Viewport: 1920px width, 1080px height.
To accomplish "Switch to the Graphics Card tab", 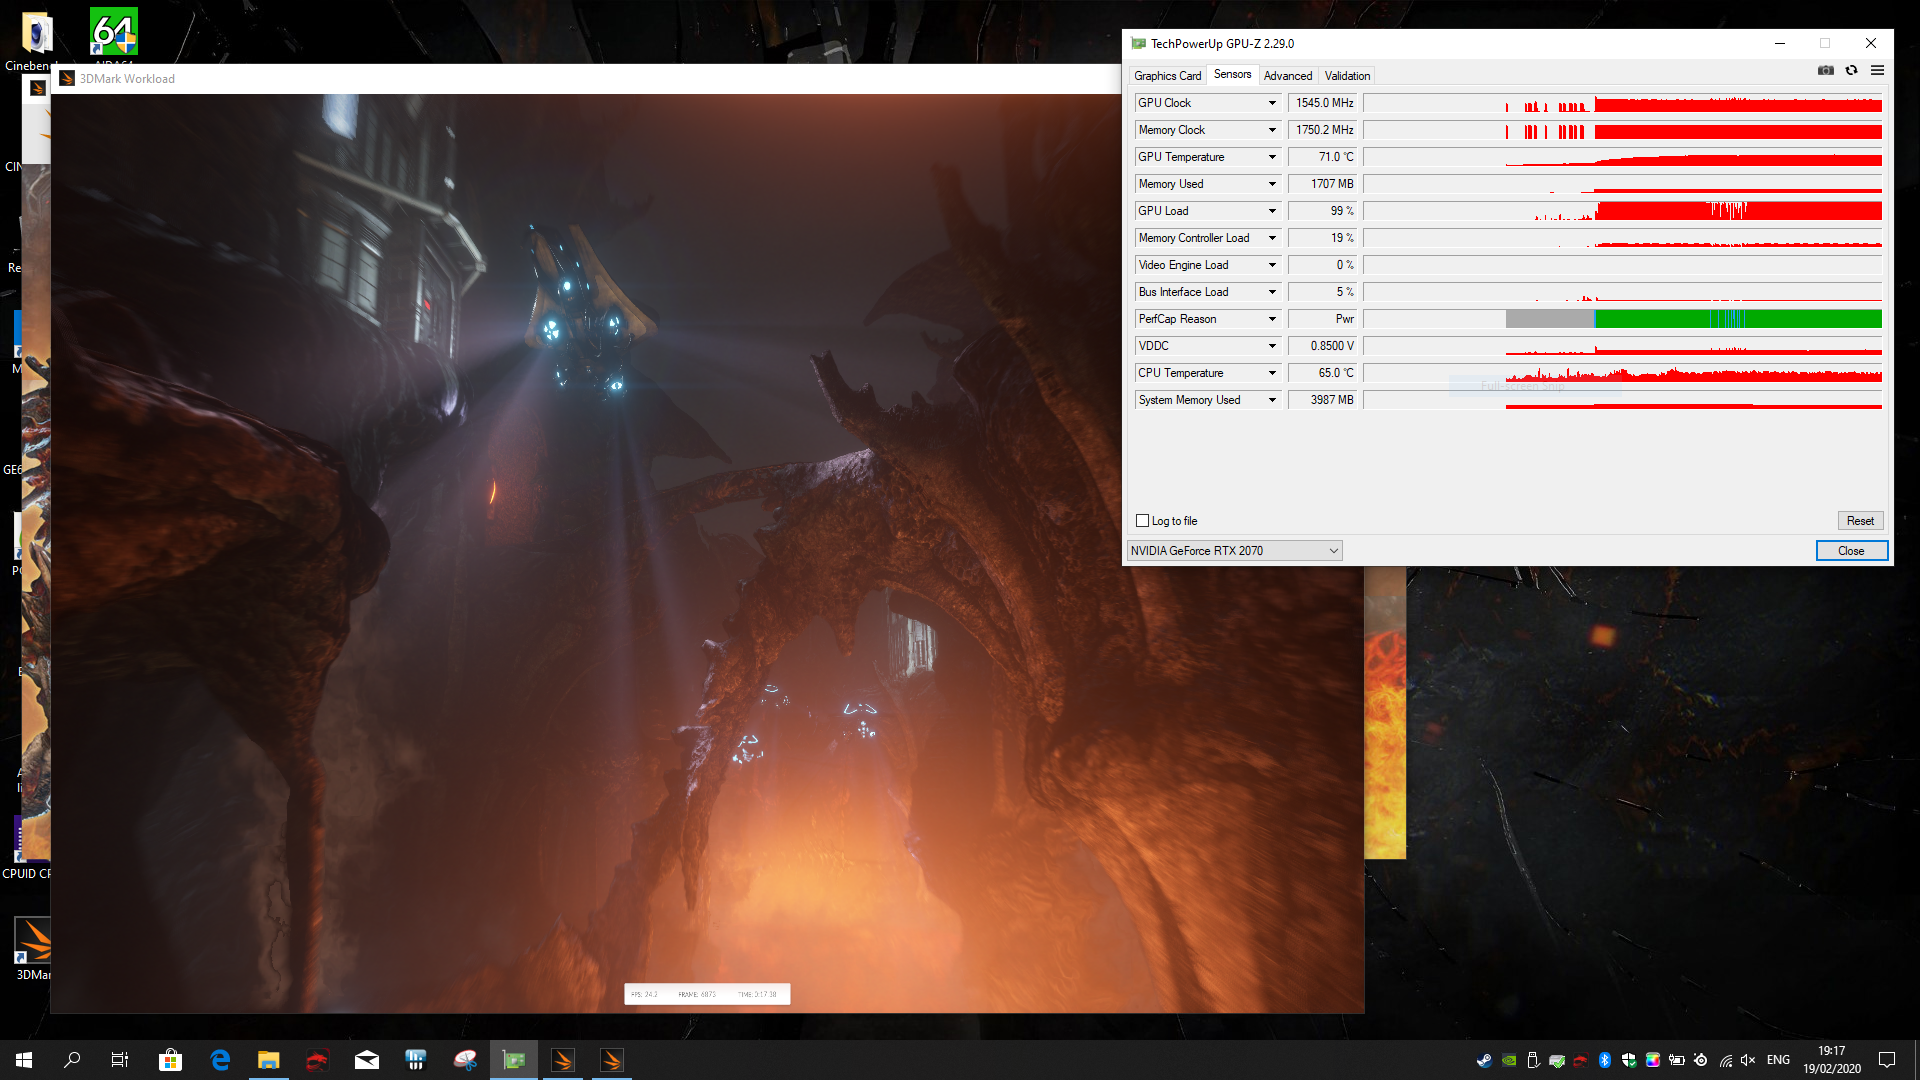I will tap(1167, 76).
